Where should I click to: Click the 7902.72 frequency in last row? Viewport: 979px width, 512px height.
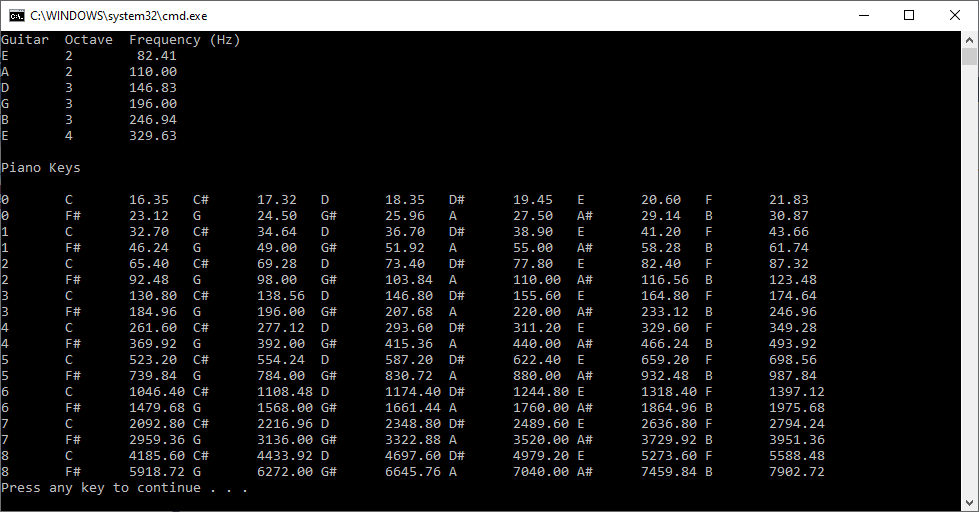pos(797,472)
